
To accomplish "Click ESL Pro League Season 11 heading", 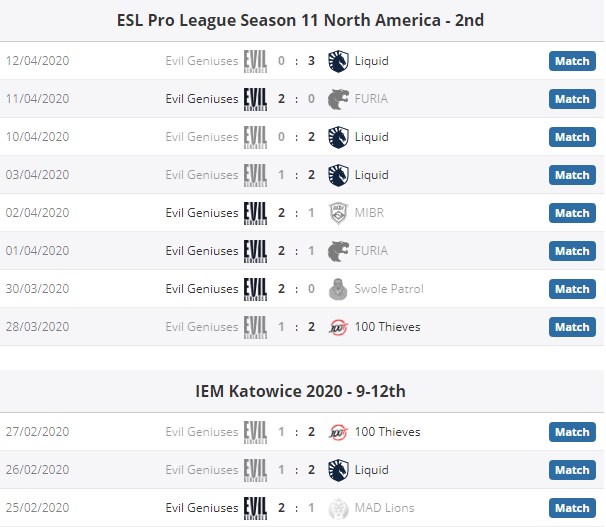I will point(300,20).
